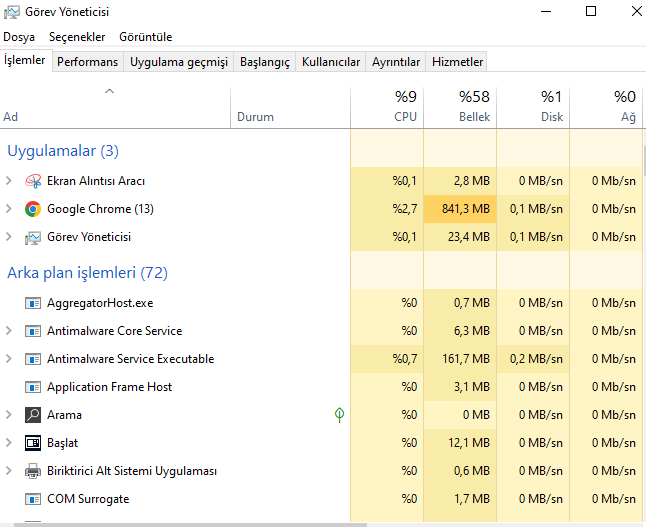
Task: Click the green leaf status icon for Arama
Action: tap(339, 415)
